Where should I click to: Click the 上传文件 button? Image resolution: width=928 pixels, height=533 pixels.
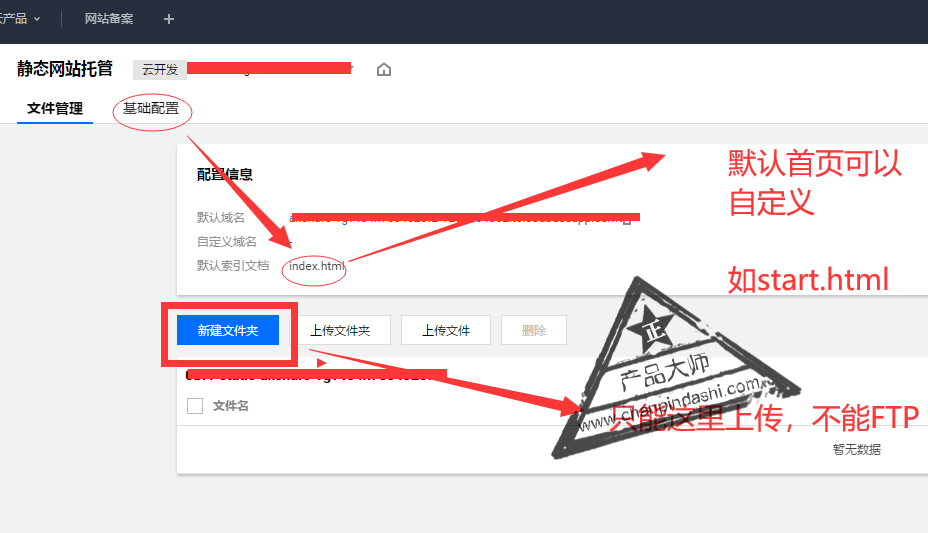[x=446, y=330]
